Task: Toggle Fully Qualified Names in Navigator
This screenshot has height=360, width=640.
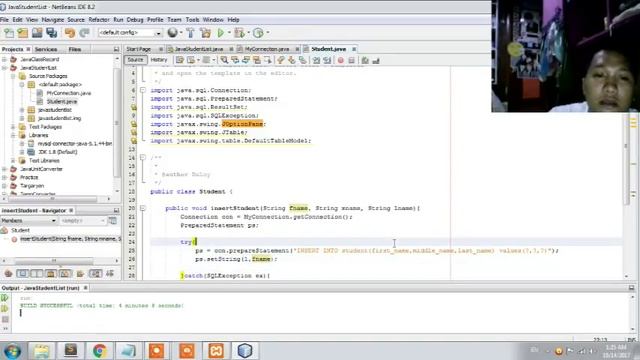Action: 80,273
